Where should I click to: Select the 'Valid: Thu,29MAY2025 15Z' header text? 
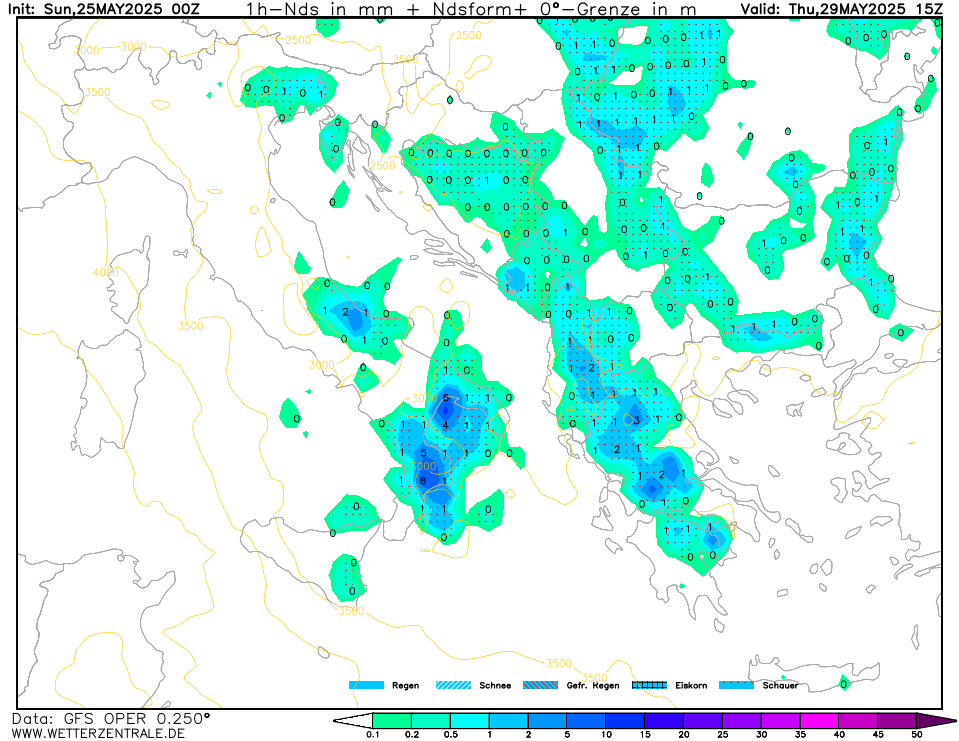[842, 9]
